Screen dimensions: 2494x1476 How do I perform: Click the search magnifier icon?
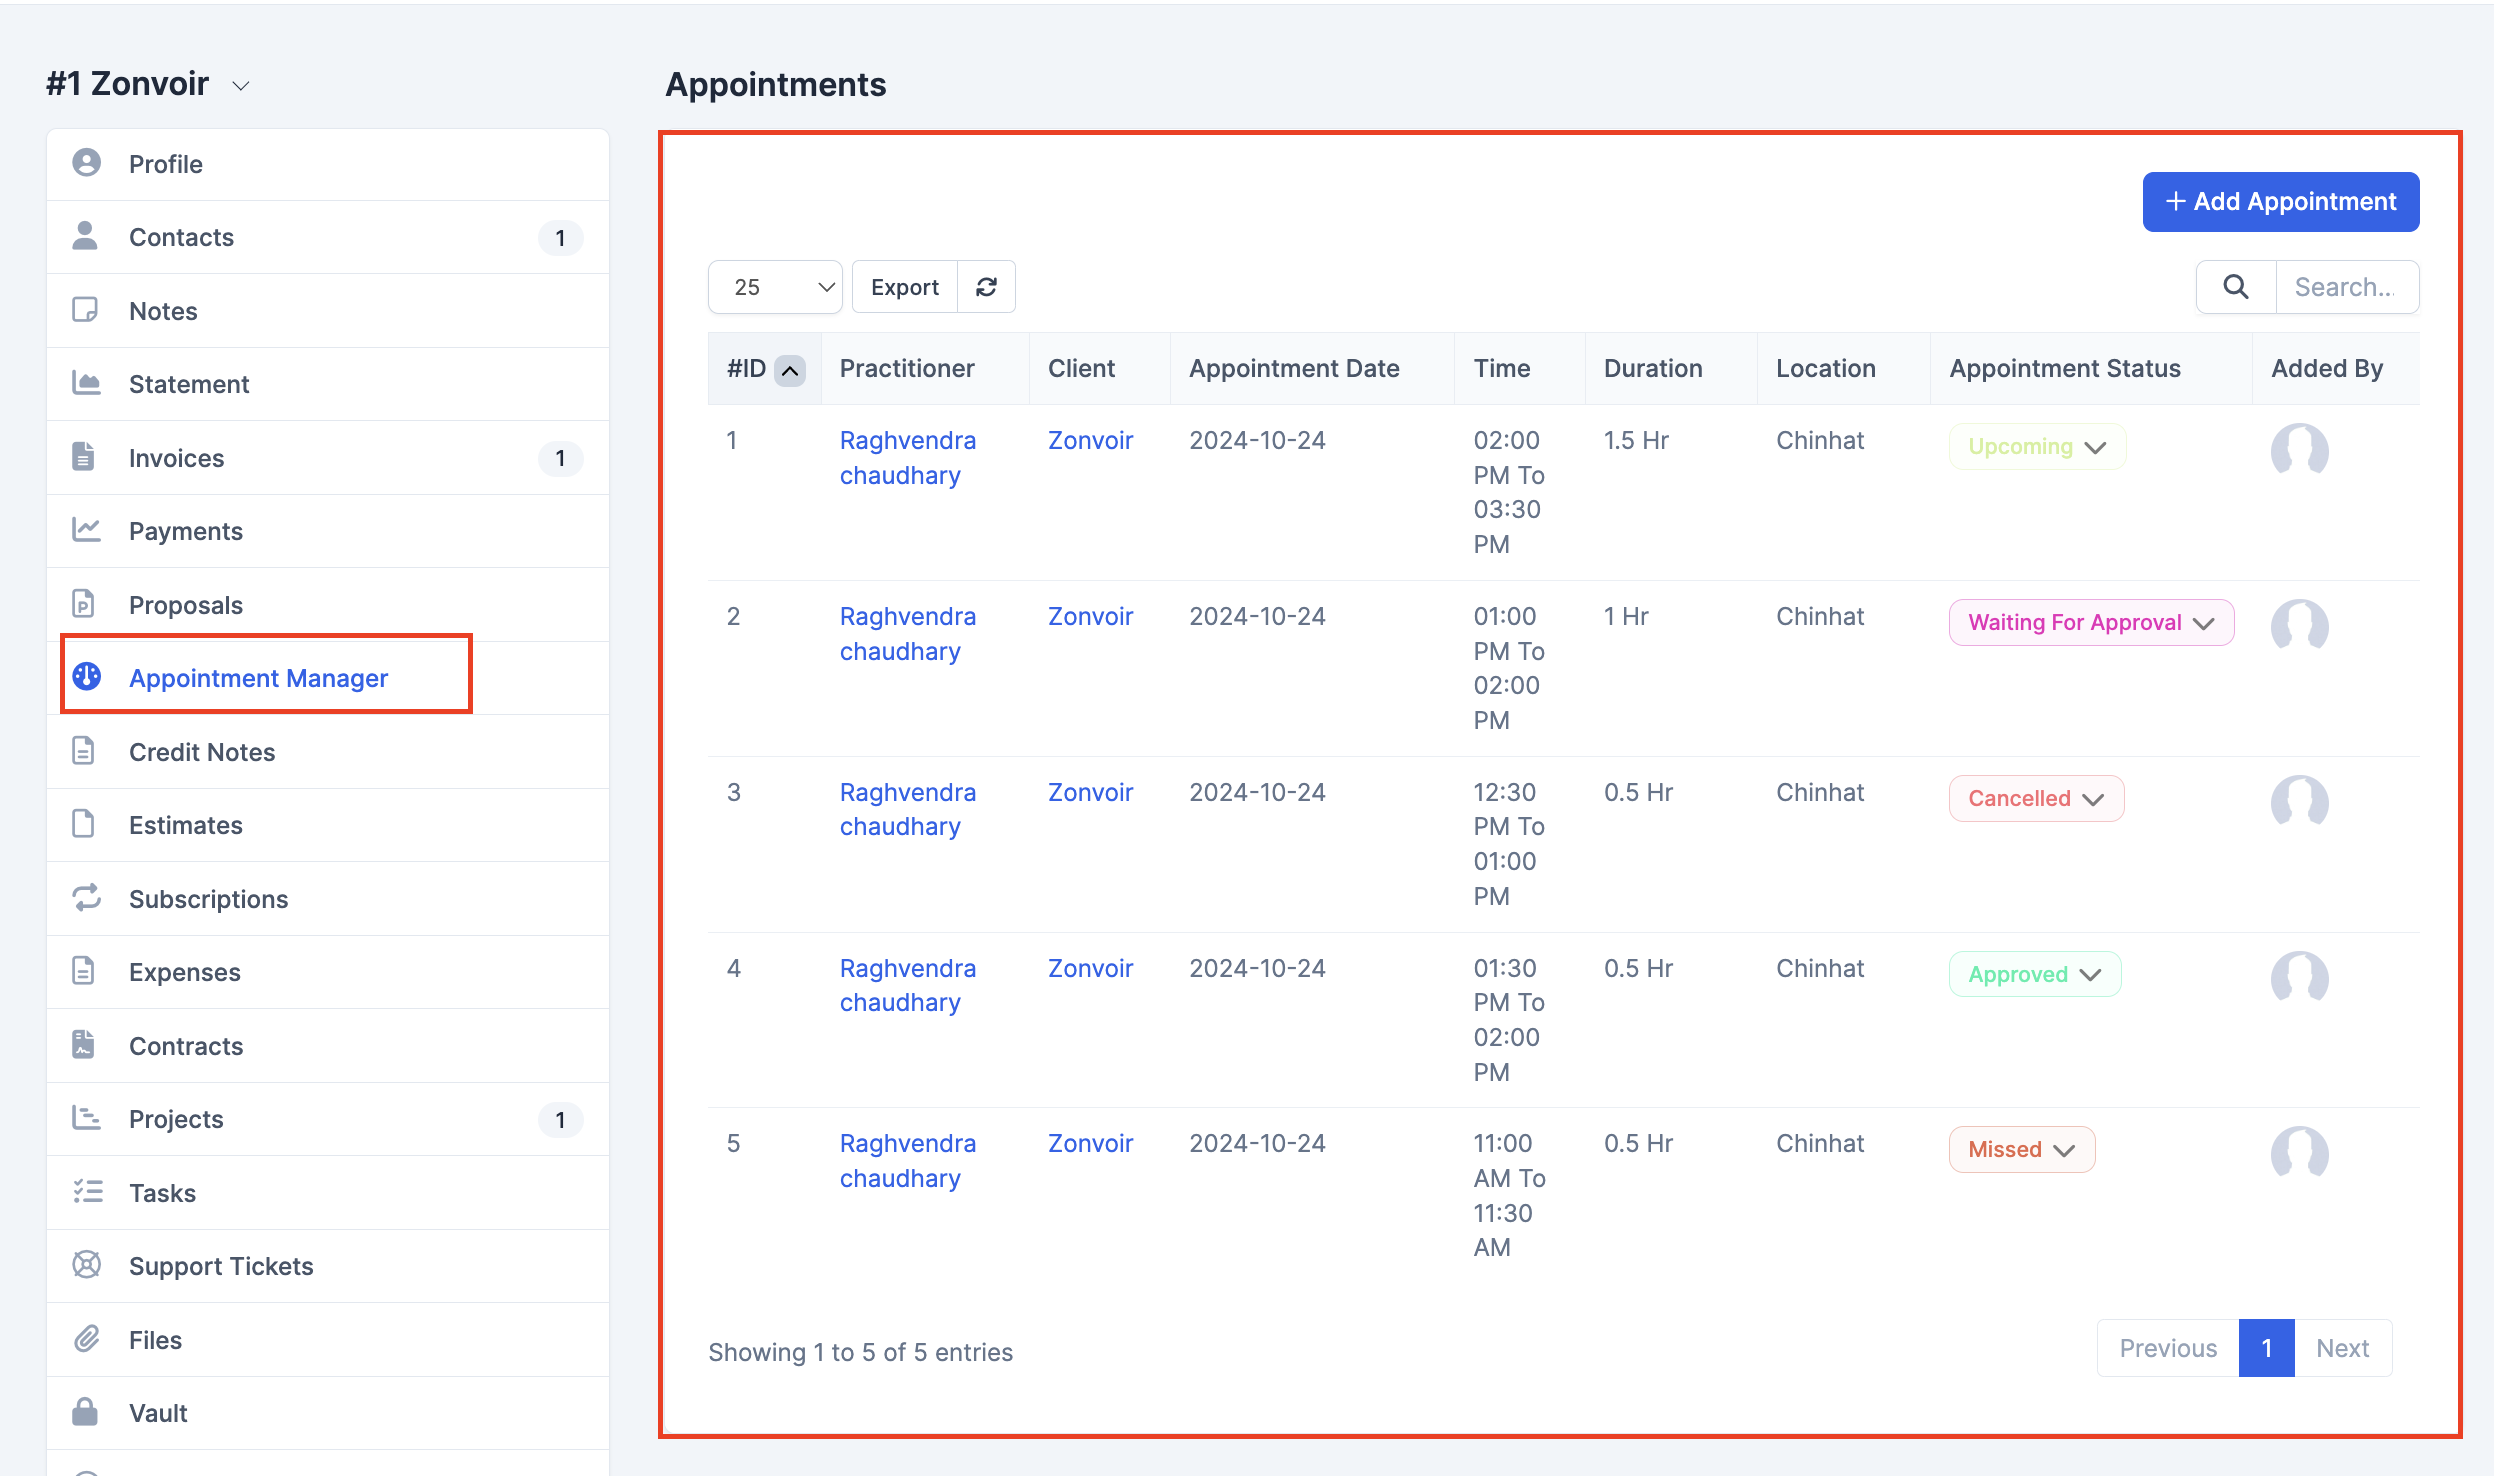[x=2237, y=287]
